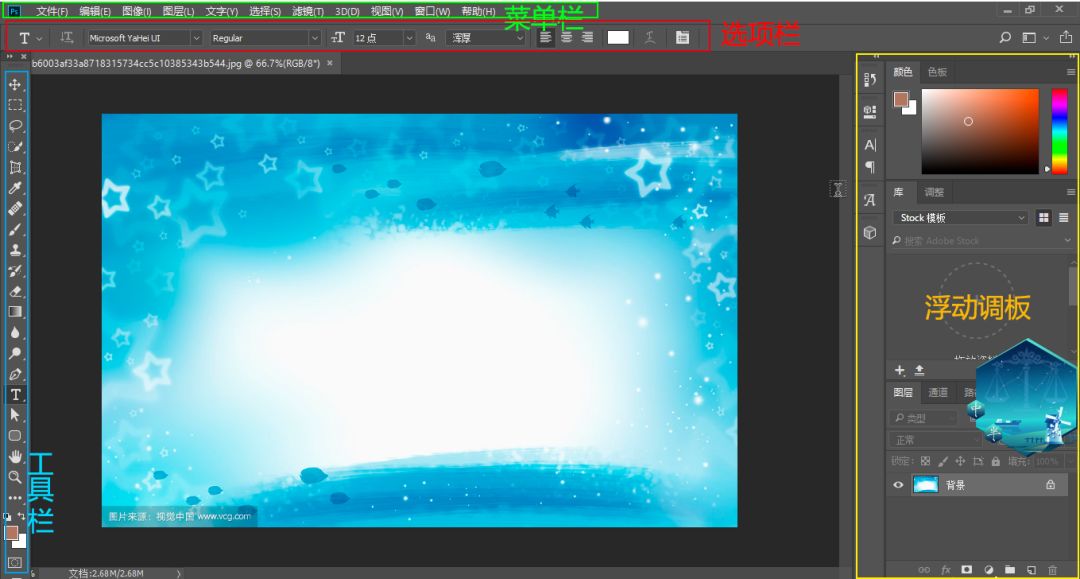Viewport: 1080px width, 579px height.
Task: Open the 12点 font size dropdown
Action: click(384, 38)
